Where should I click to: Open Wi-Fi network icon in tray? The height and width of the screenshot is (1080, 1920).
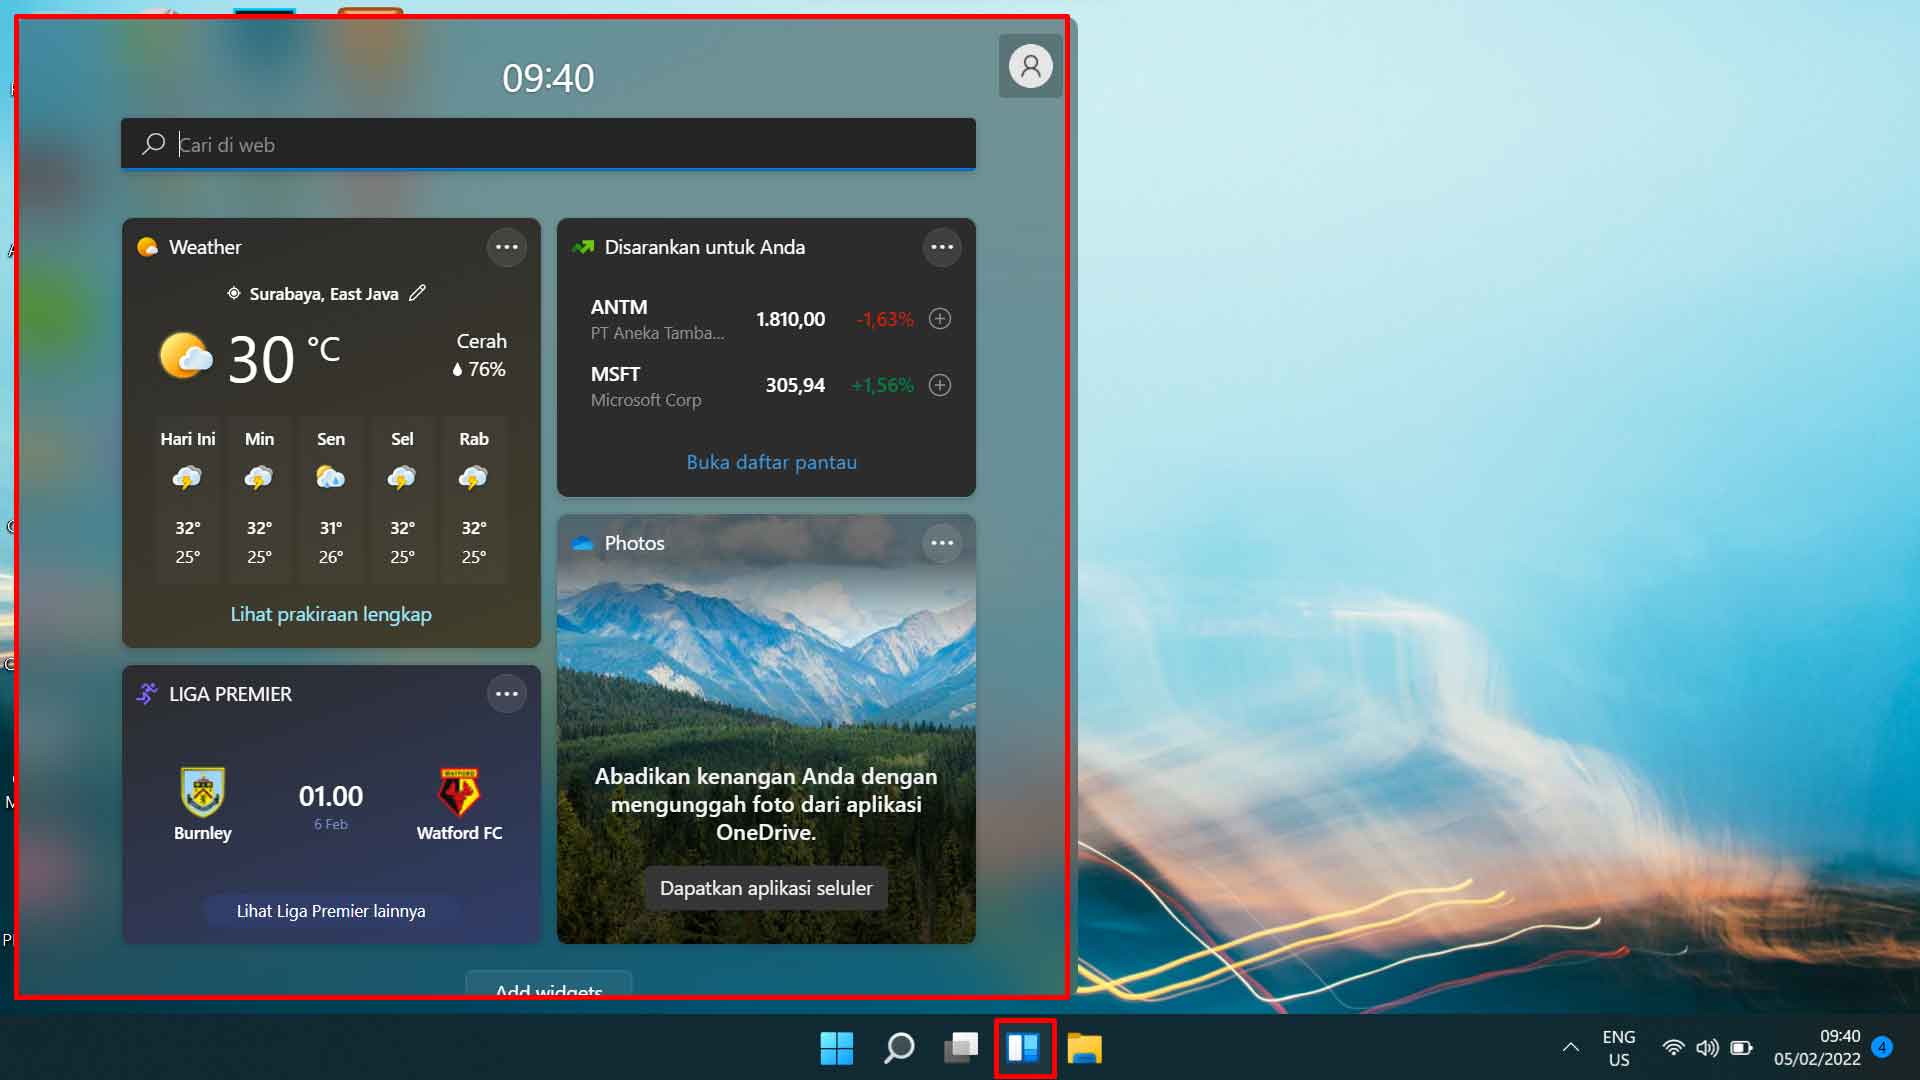point(1673,1048)
